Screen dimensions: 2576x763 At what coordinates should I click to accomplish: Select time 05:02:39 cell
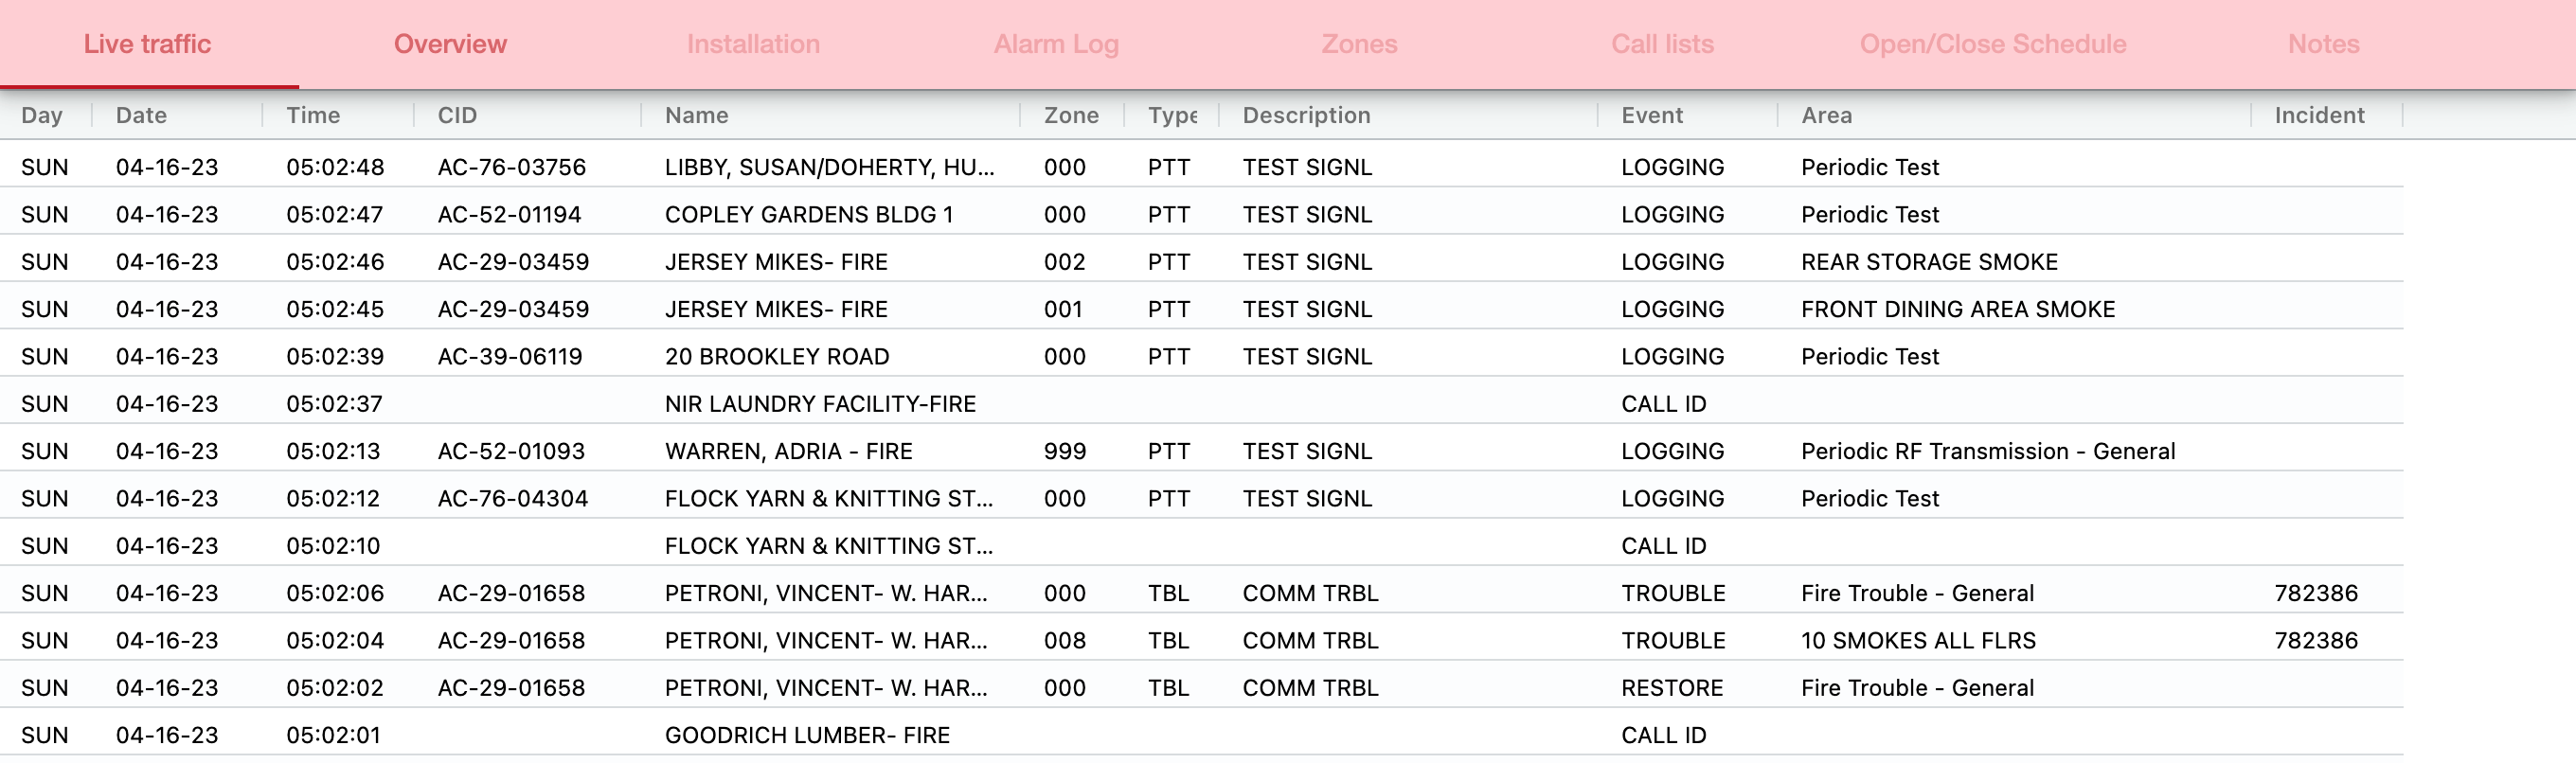[x=335, y=356]
